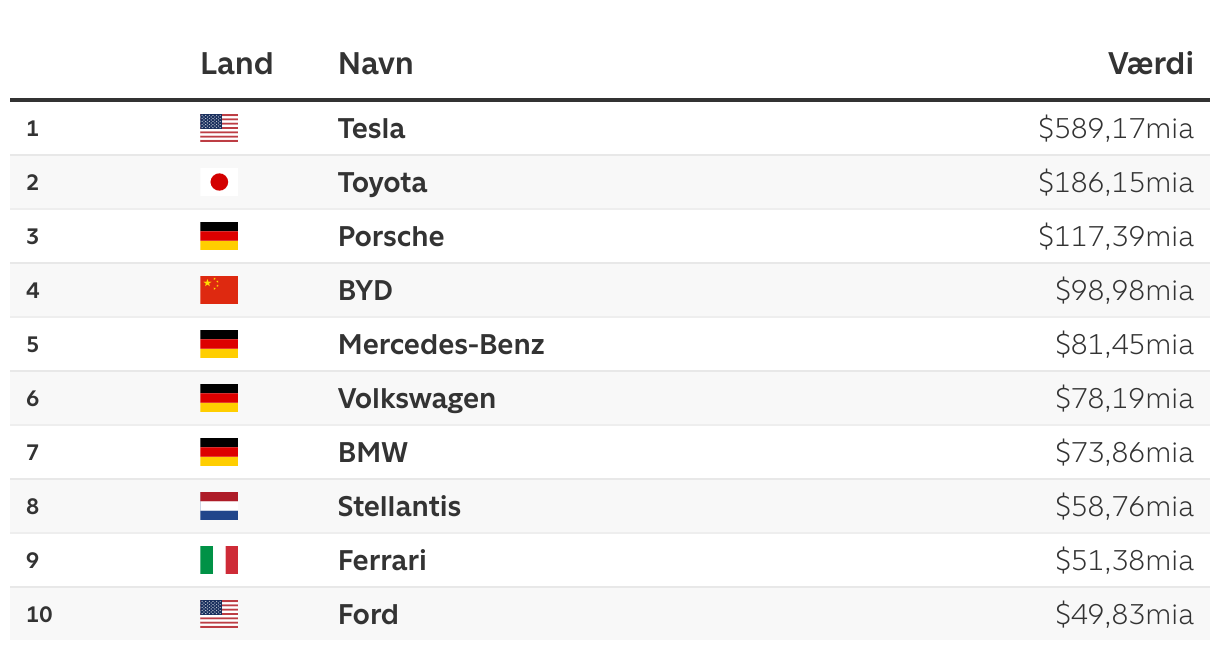Click the Italian flag beside Ferrari
The image size is (1220, 650).
click(219, 560)
